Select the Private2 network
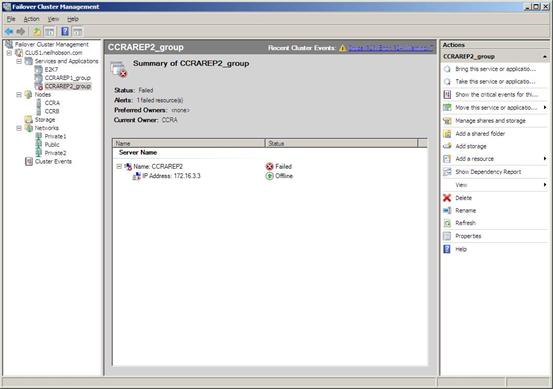 click(x=55, y=153)
